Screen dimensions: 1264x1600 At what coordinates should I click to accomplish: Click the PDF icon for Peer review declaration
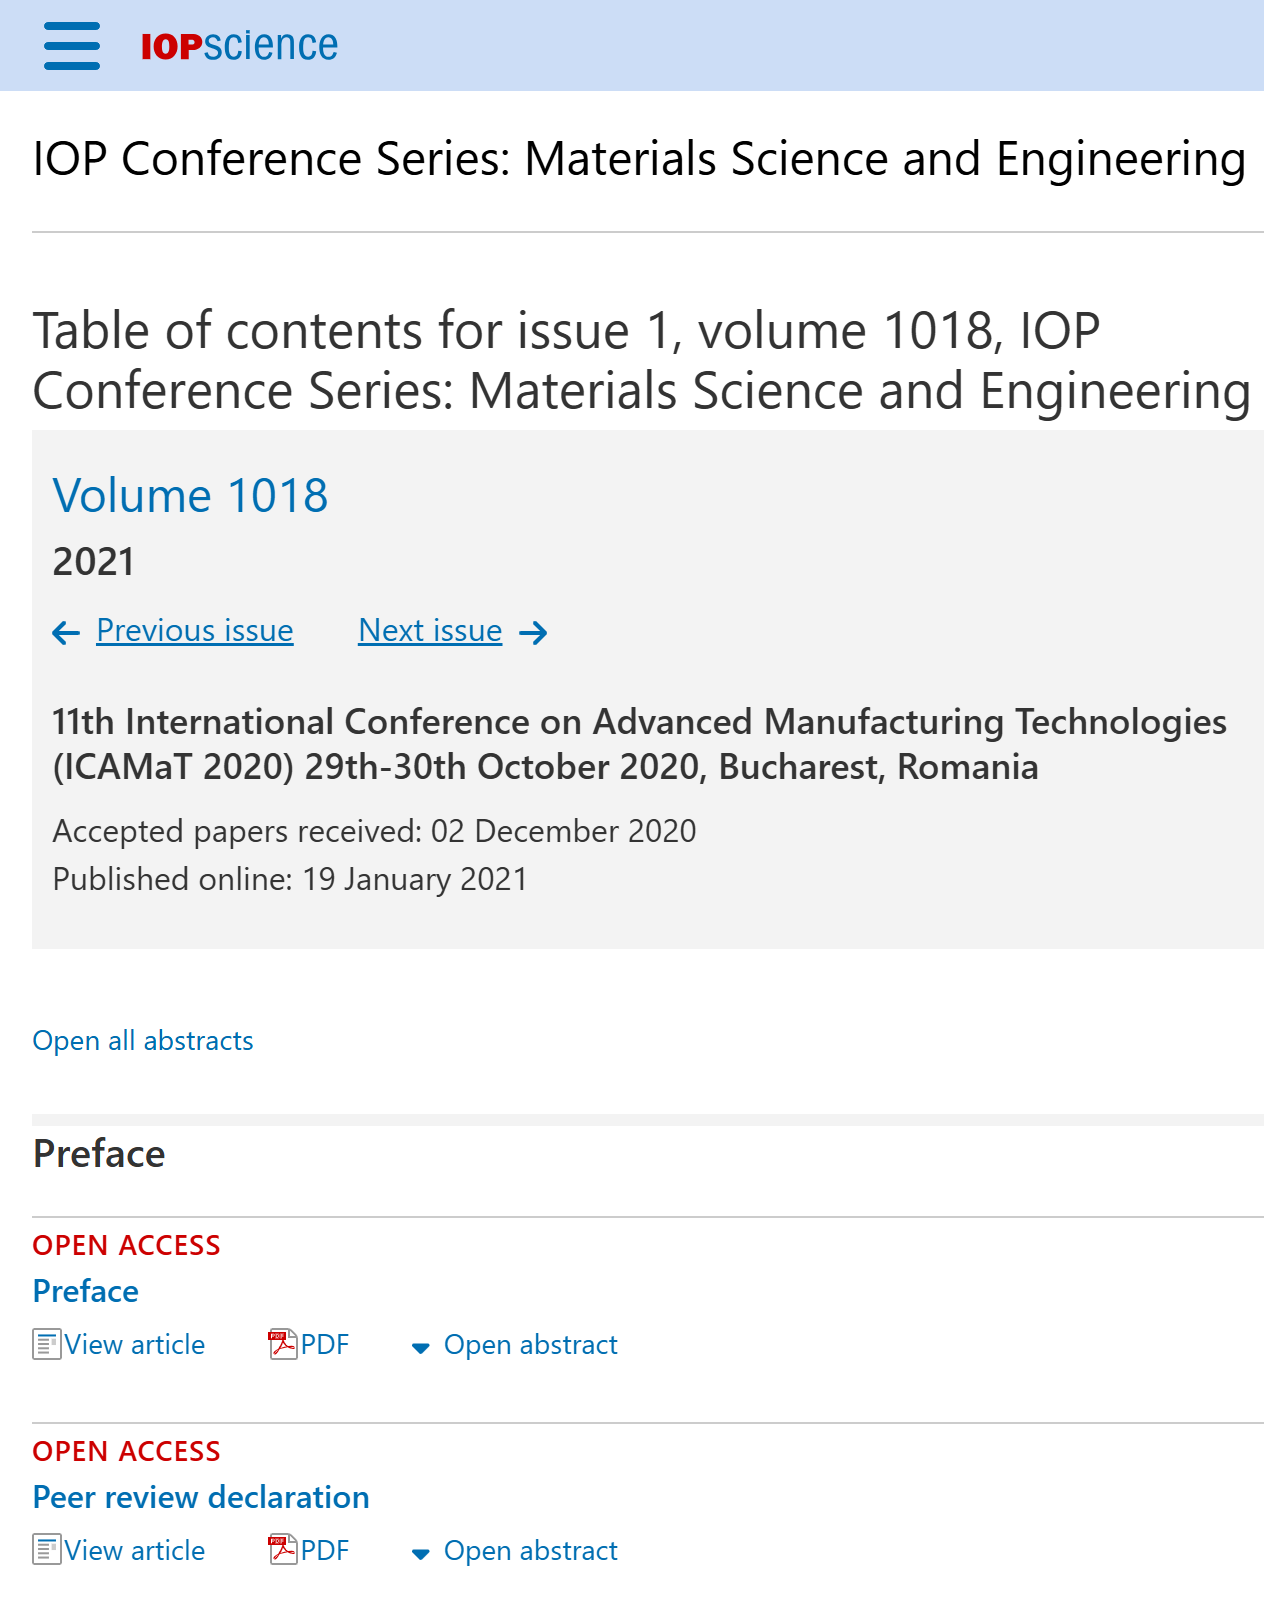click(283, 1550)
